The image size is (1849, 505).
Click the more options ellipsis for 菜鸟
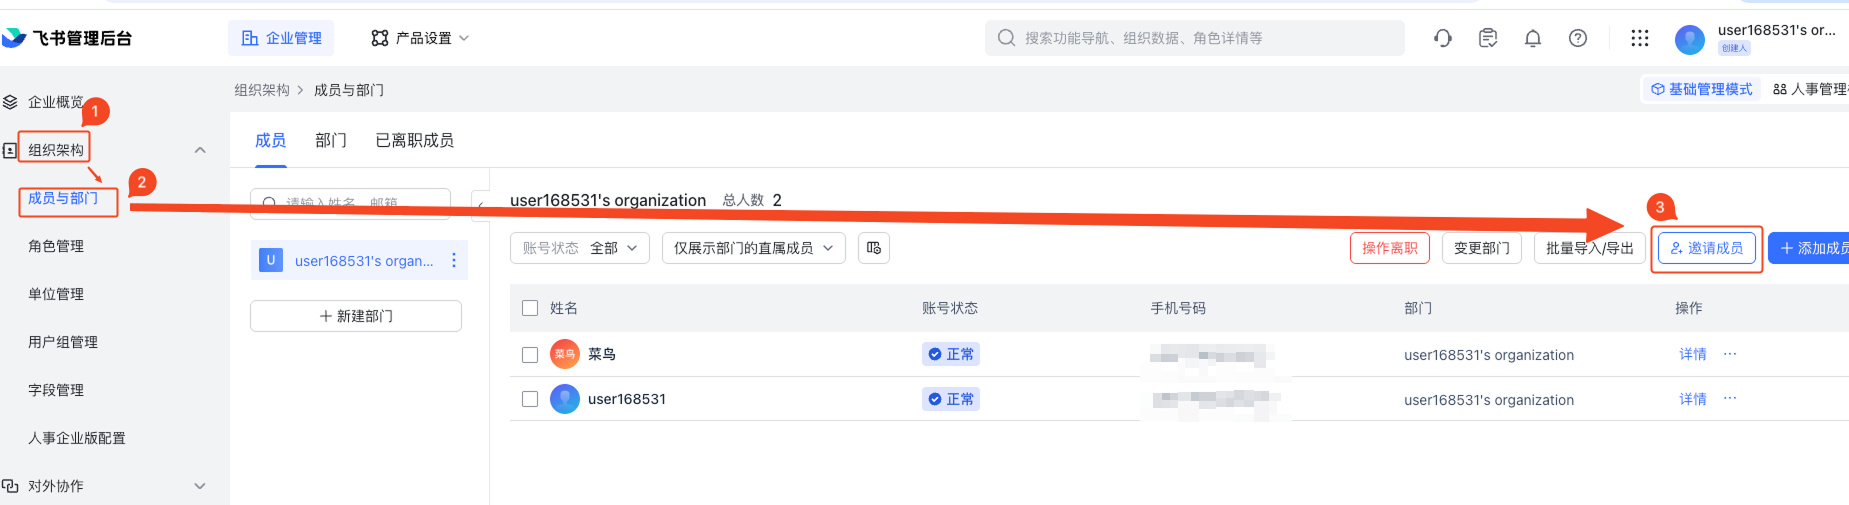pos(1730,354)
